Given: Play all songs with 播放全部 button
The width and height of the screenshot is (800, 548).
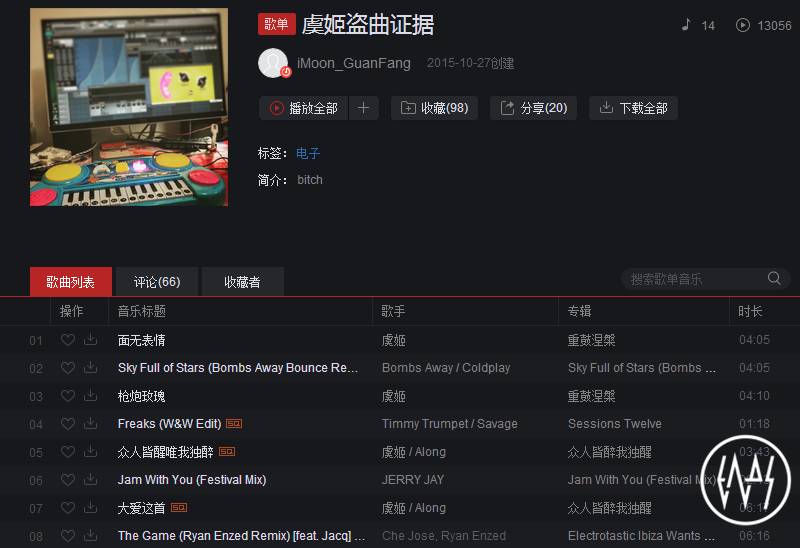Looking at the screenshot, I should pos(304,108).
